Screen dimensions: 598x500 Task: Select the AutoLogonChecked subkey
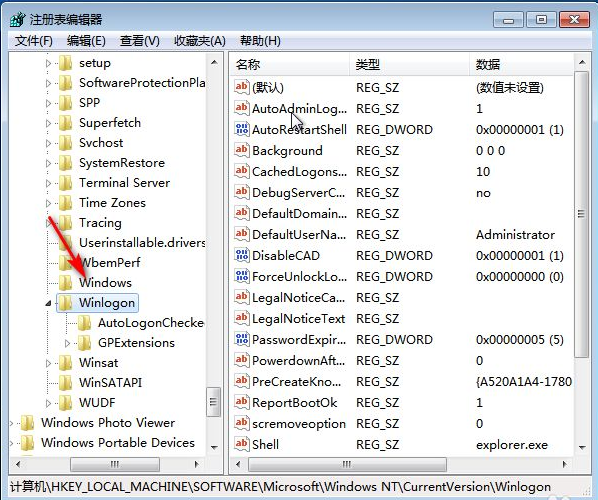(x=151, y=323)
